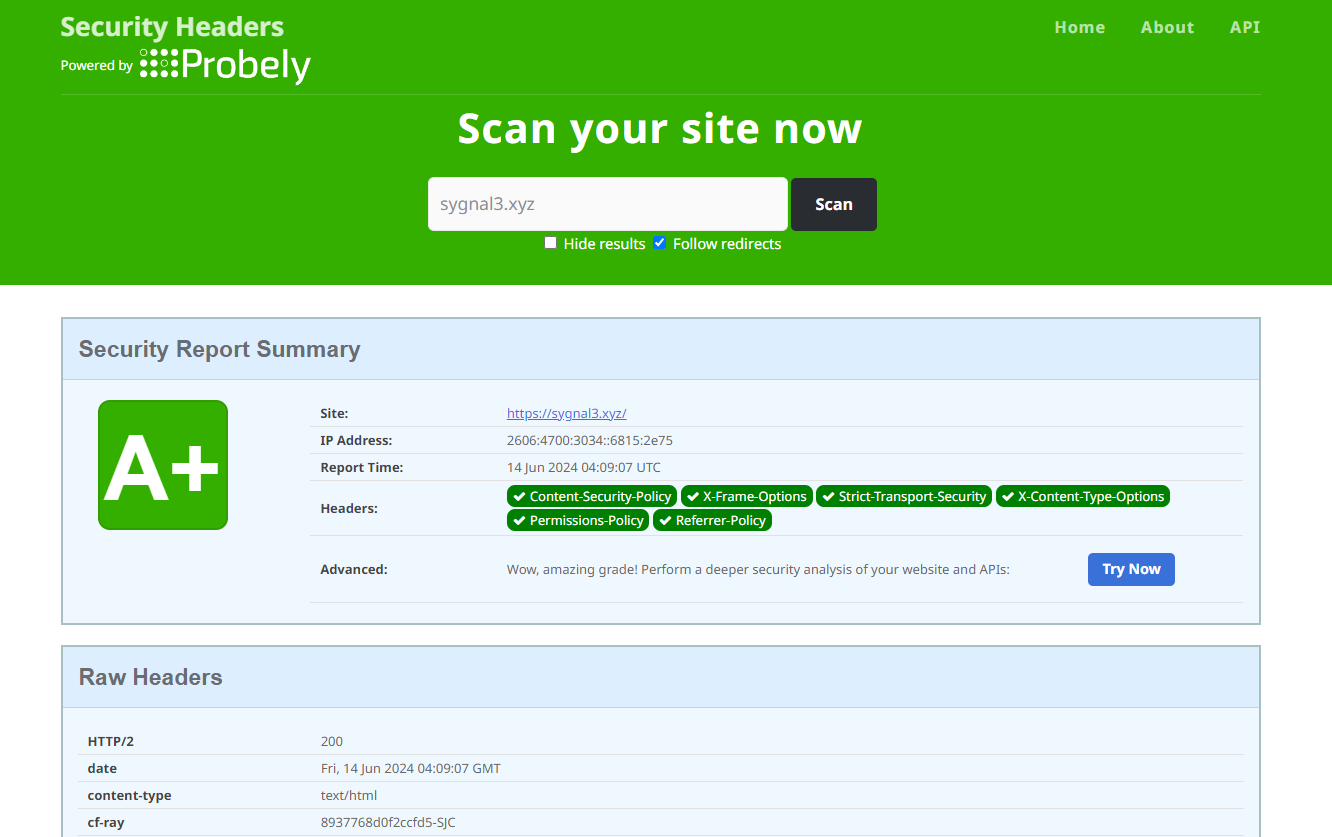Open the Home page
This screenshot has height=837, width=1332.
pos(1079,27)
